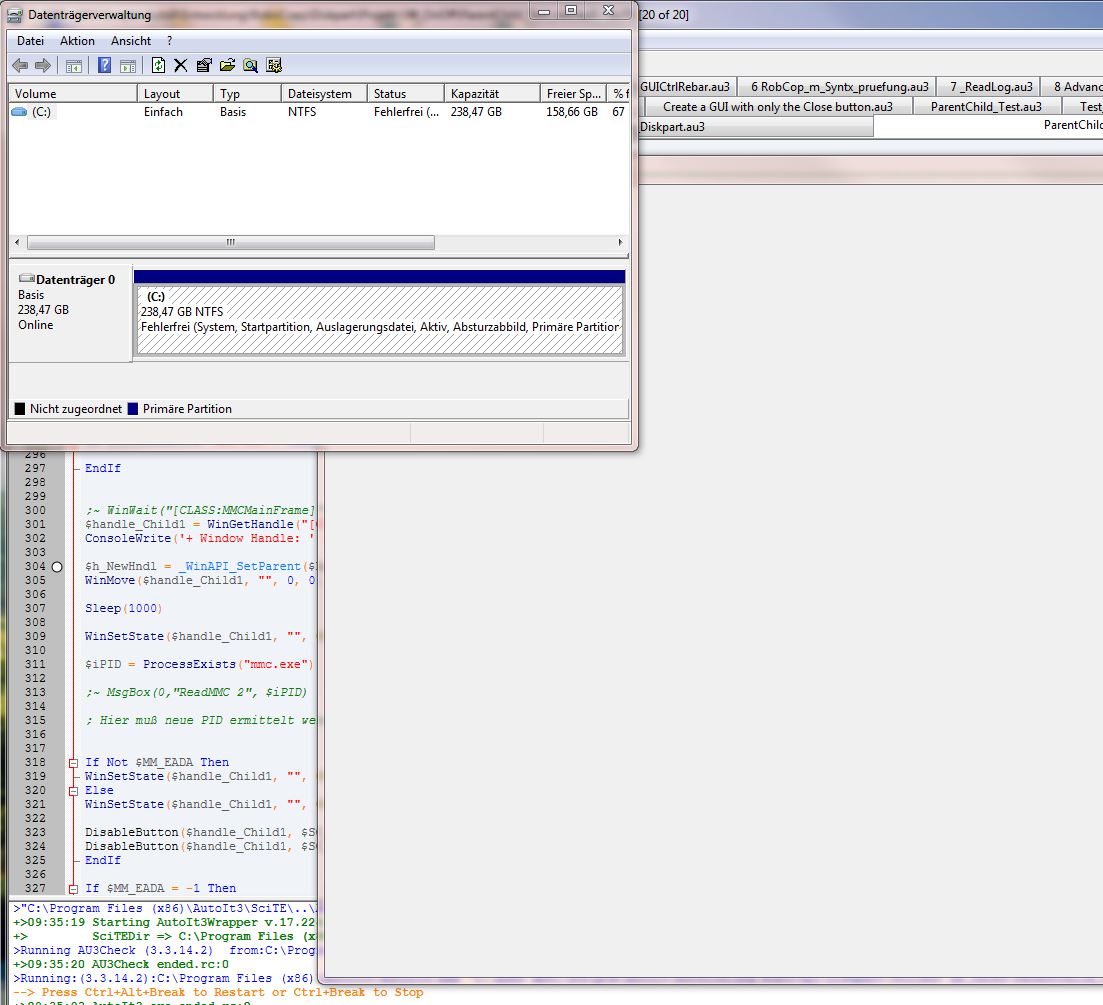The height and width of the screenshot is (1005, 1103).
Task: Select the (C:) volume row in list
Action: (x=40, y=112)
